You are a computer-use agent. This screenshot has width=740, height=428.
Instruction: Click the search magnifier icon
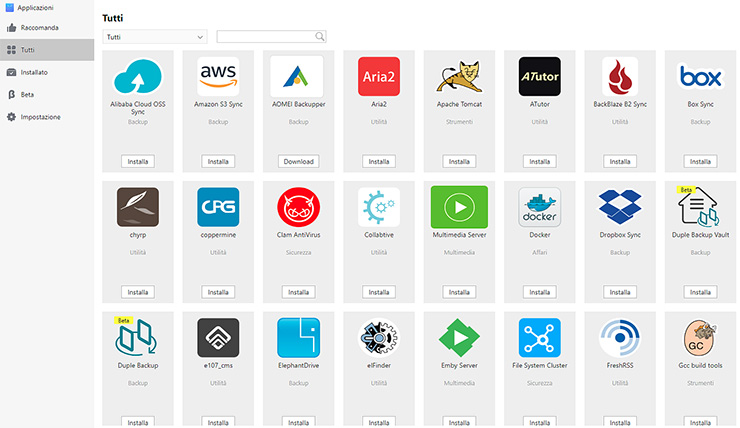click(x=320, y=37)
